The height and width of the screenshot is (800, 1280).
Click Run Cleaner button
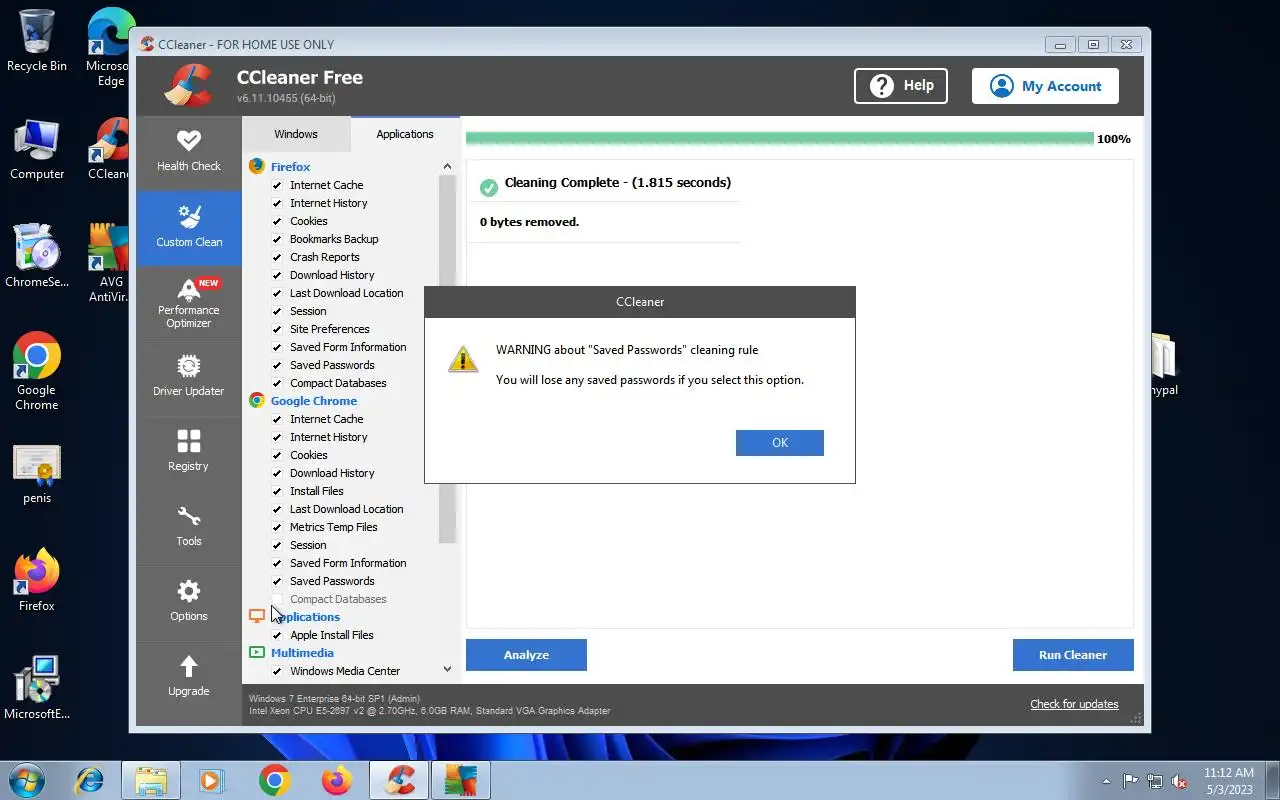[x=1073, y=655]
